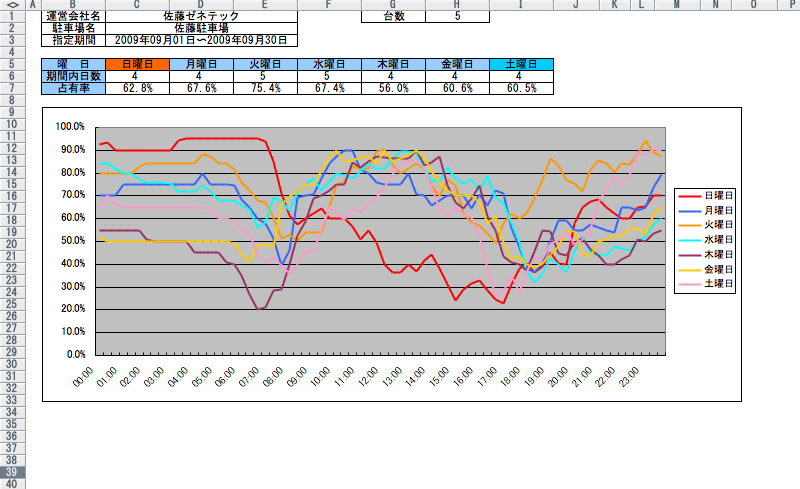Click the 台数 value cell showing 5
Screen dimensions: 800x489
coord(457,17)
